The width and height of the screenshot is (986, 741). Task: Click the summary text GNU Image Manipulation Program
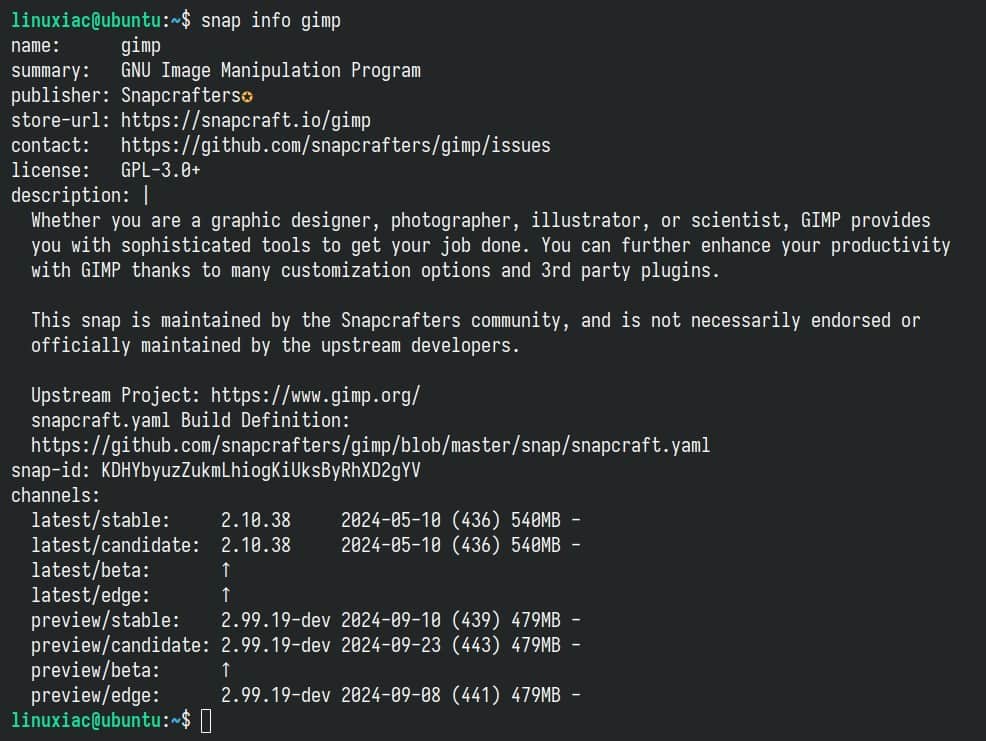click(x=271, y=70)
